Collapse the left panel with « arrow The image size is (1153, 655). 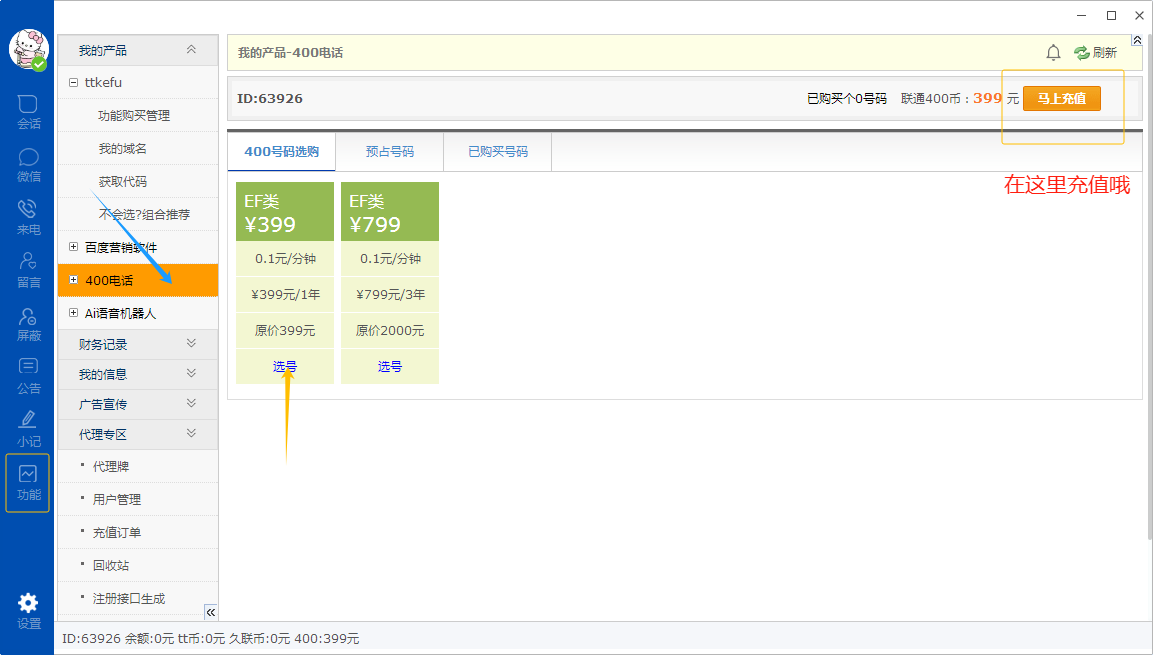tap(210, 612)
